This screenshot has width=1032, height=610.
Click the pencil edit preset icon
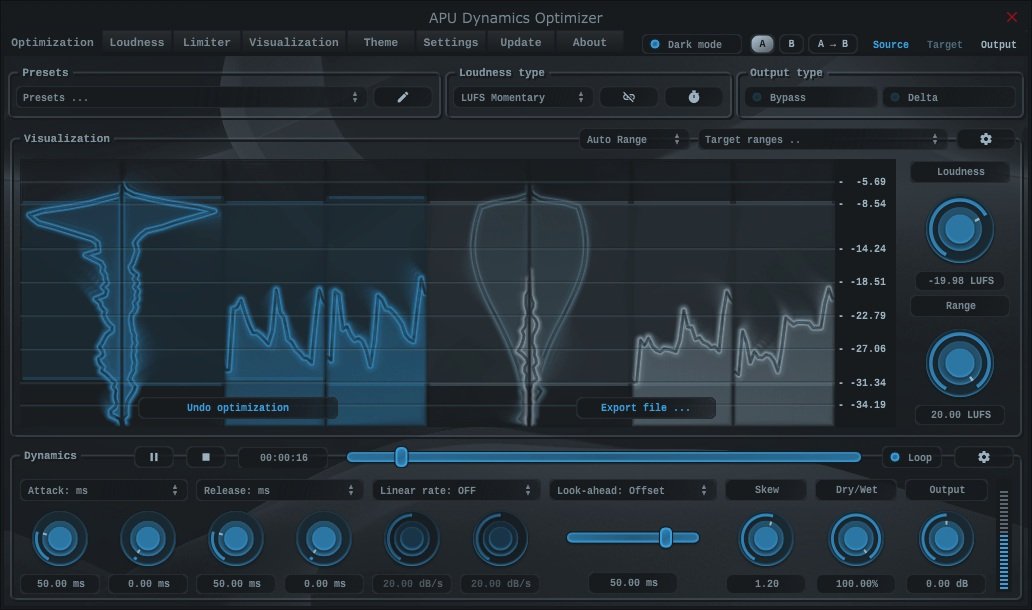point(403,97)
